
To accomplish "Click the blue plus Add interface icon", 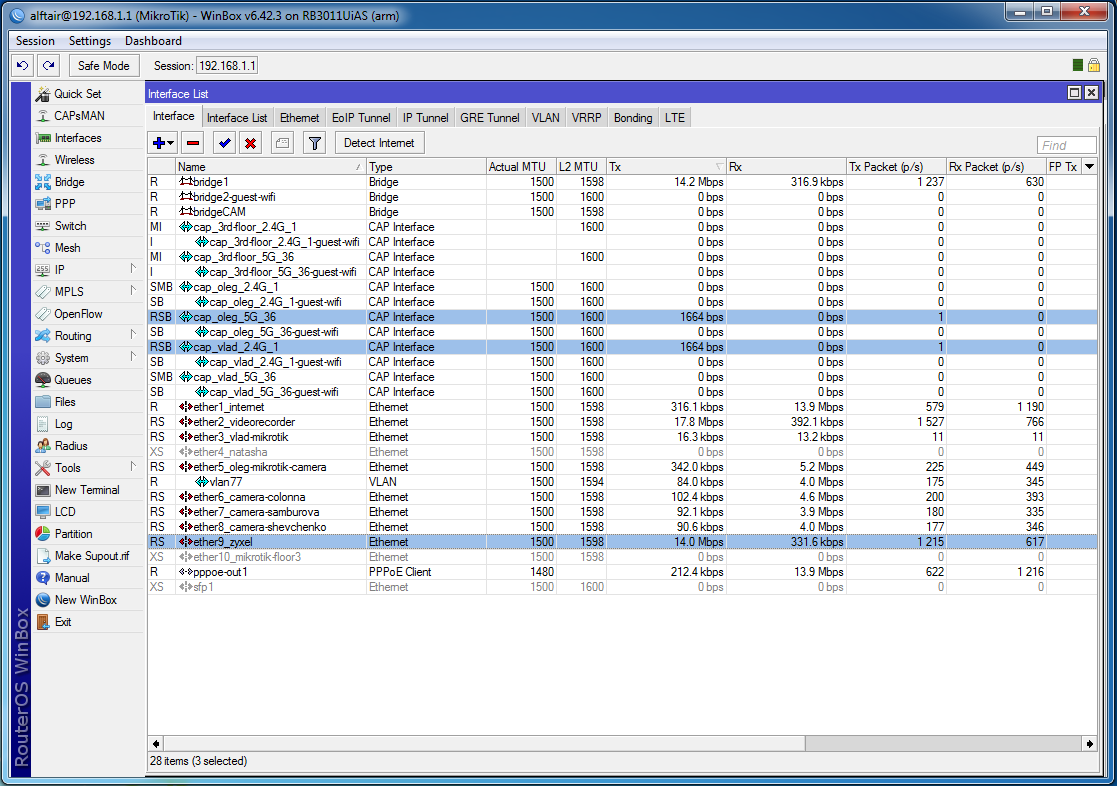I will 158,143.
